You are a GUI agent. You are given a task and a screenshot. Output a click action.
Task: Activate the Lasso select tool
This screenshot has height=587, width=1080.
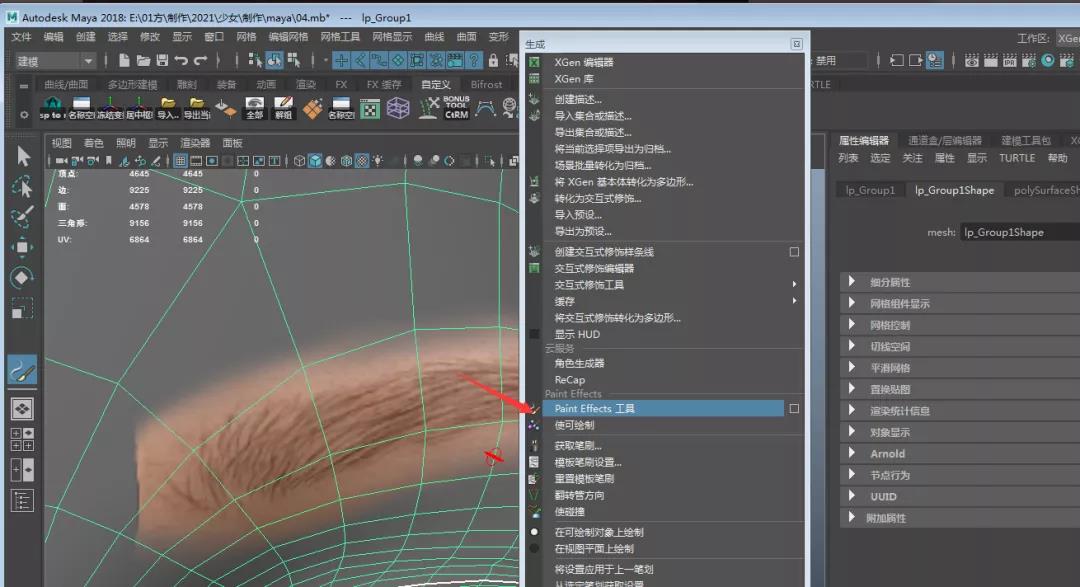pos(22,187)
